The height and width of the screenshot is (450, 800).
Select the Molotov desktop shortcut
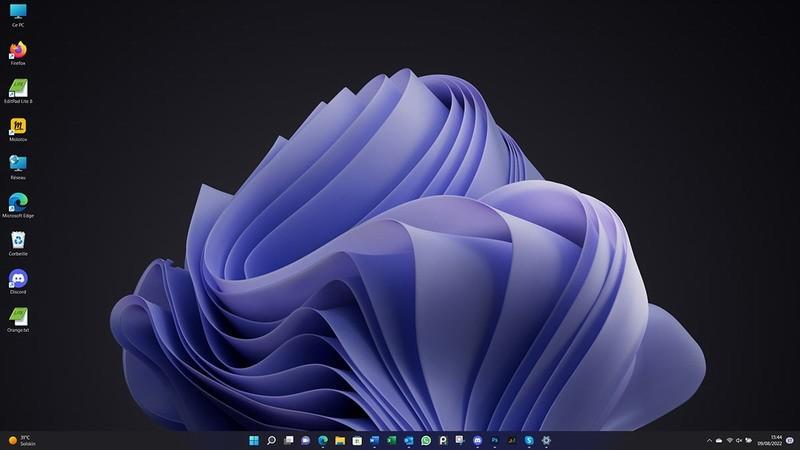pos(18,130)
